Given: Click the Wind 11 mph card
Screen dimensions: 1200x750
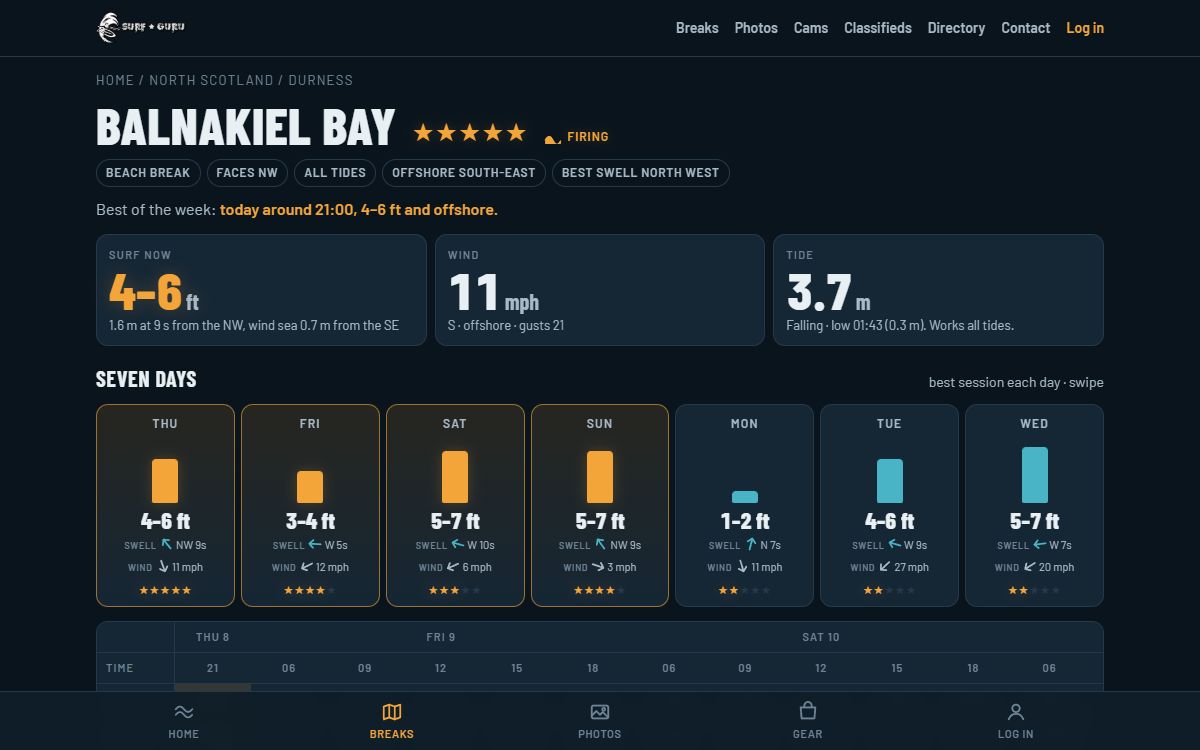Looking at the screenshot, I should tap(600, 290).
